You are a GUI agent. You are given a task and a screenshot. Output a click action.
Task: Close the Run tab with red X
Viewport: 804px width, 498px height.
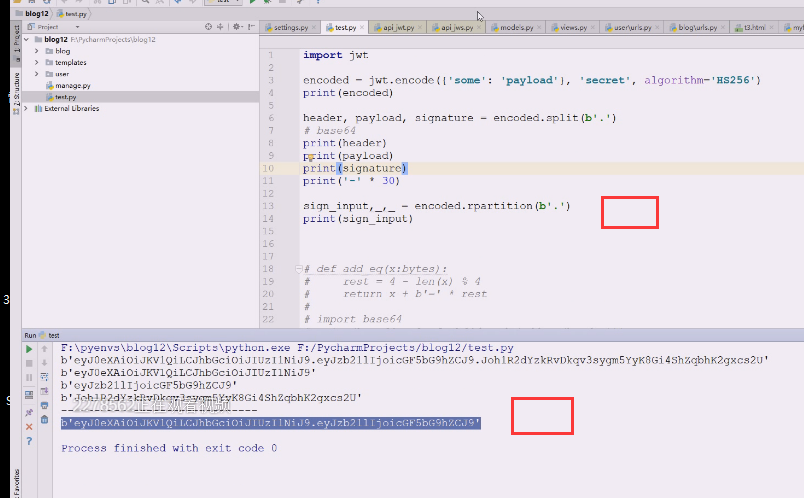(x=29, y=427)
